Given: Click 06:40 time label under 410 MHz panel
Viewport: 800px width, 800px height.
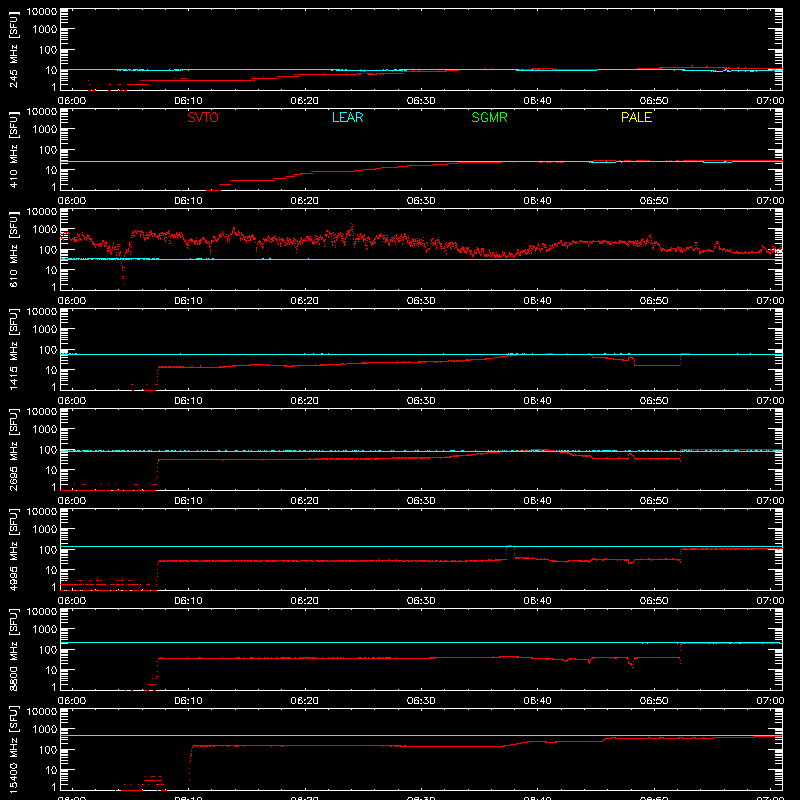Looking at the screenshot, I should coord(537,201).
